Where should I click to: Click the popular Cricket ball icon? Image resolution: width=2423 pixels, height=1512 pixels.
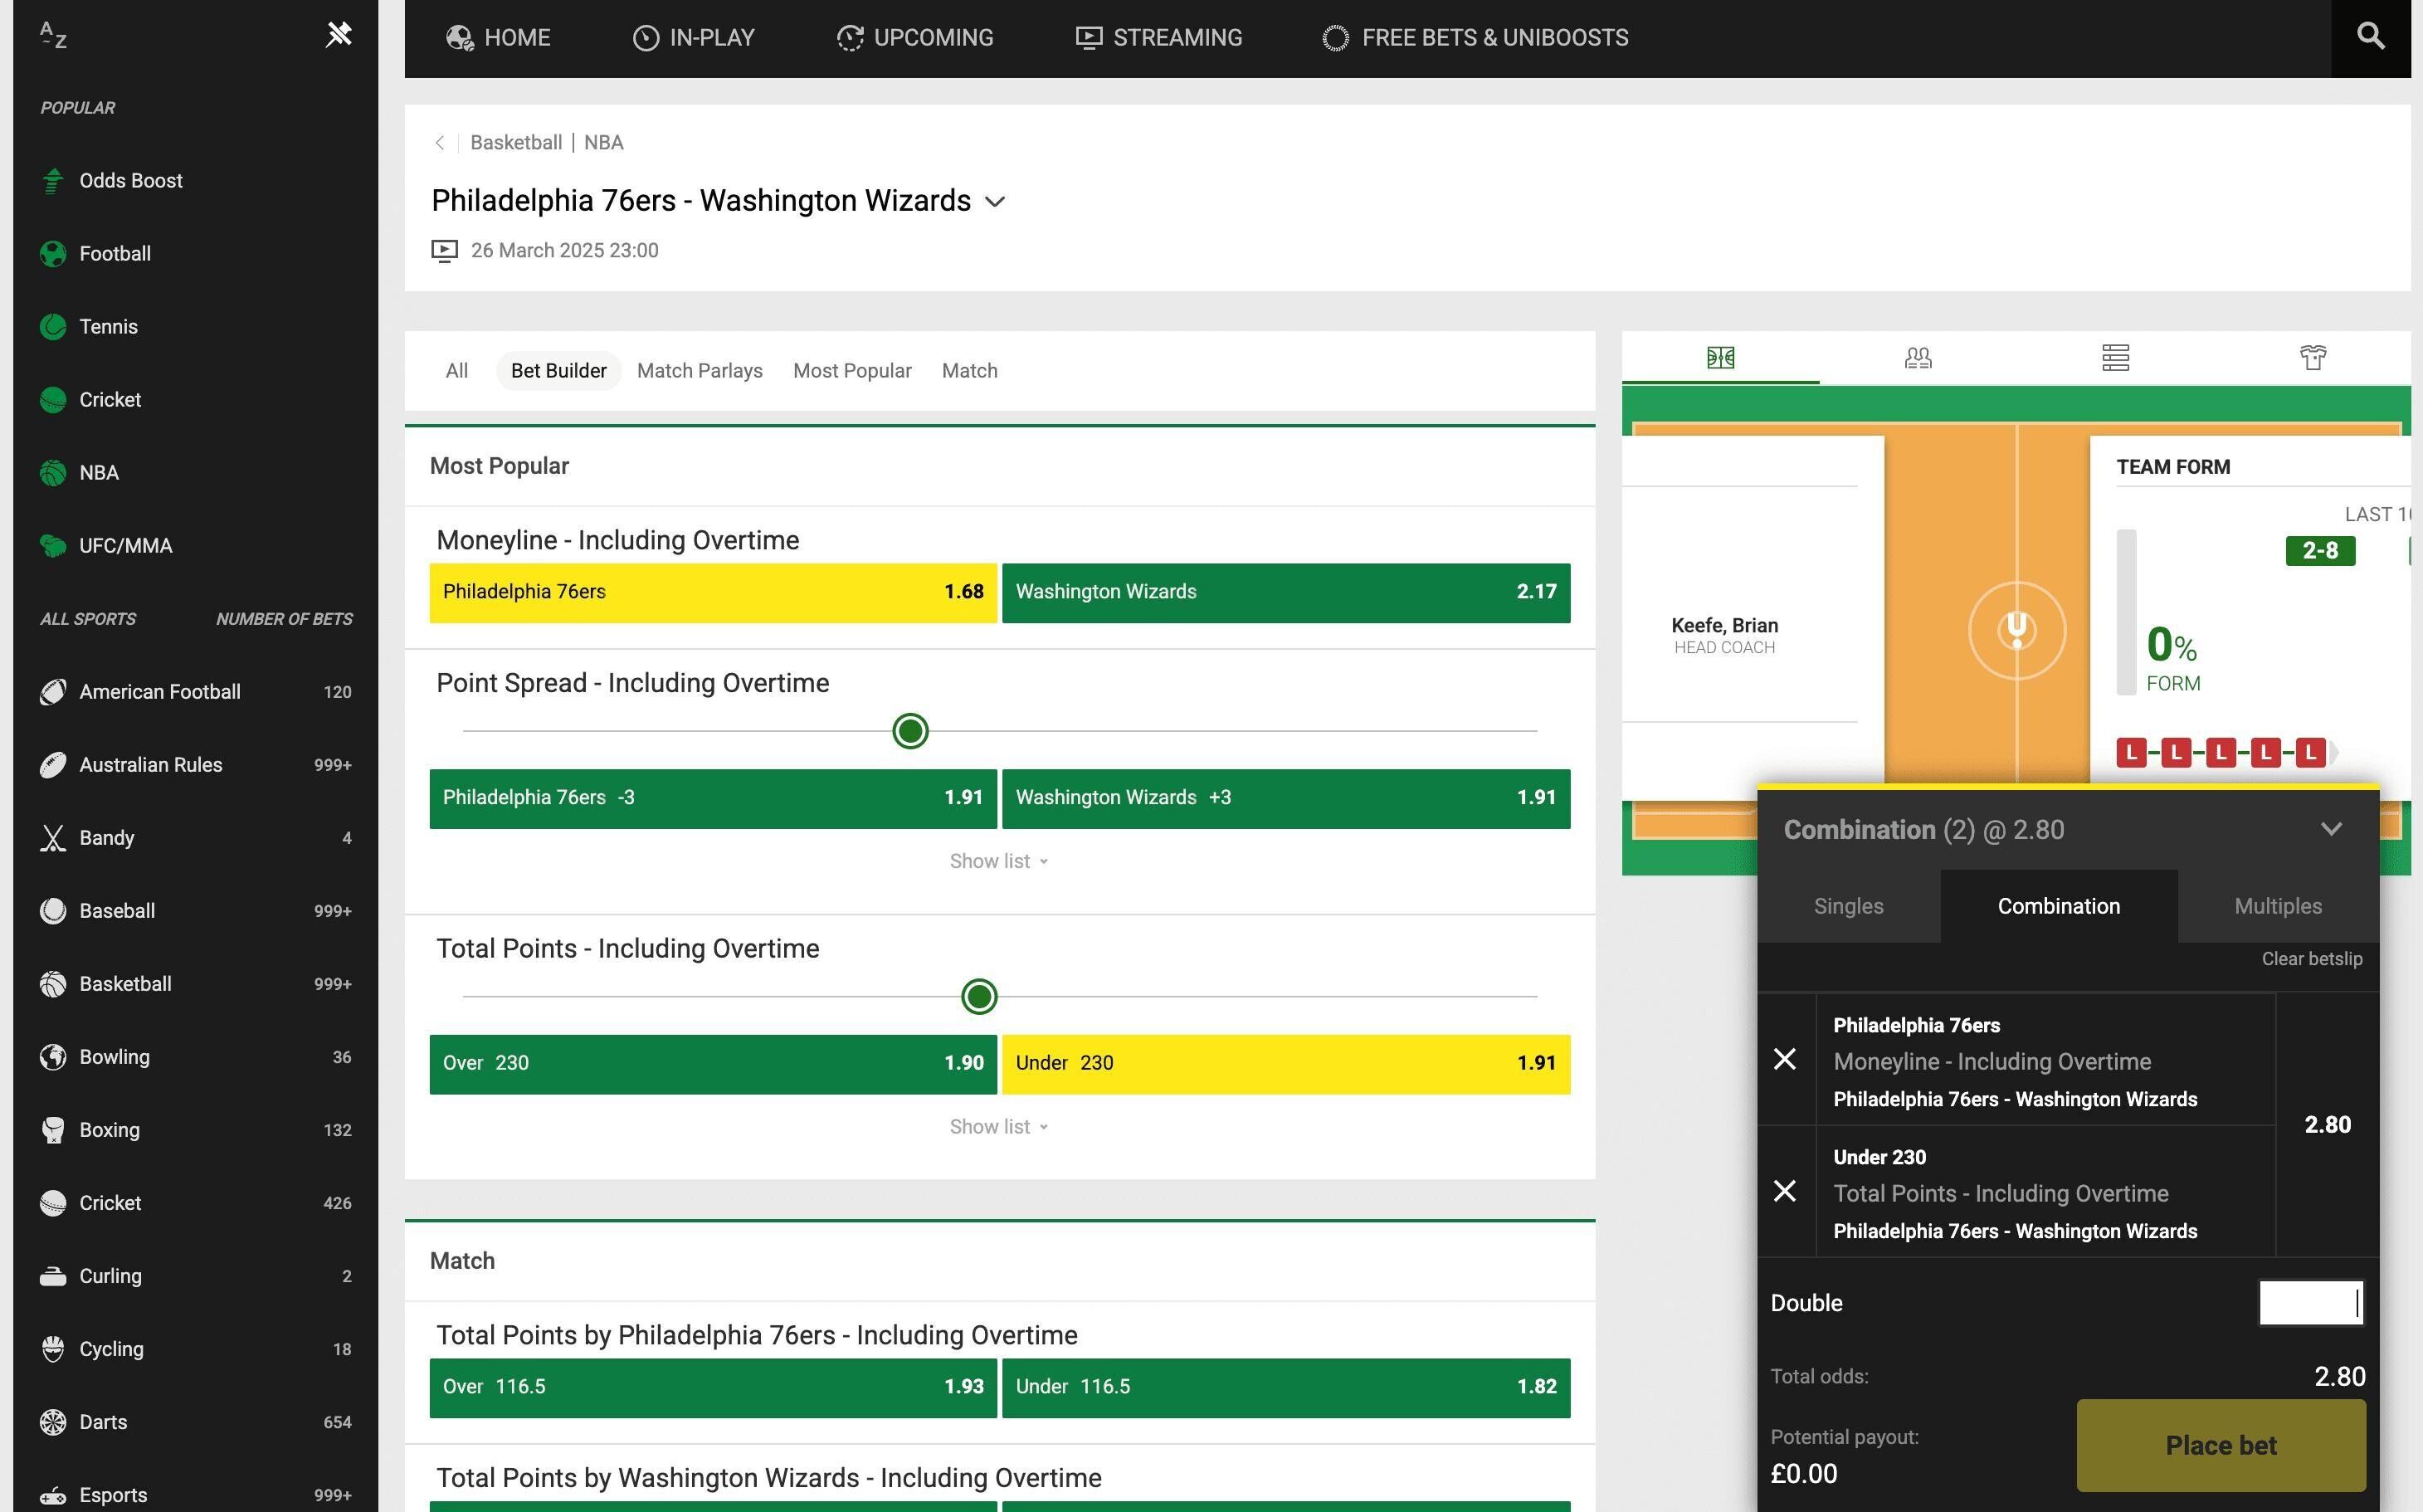click(53, 400)
